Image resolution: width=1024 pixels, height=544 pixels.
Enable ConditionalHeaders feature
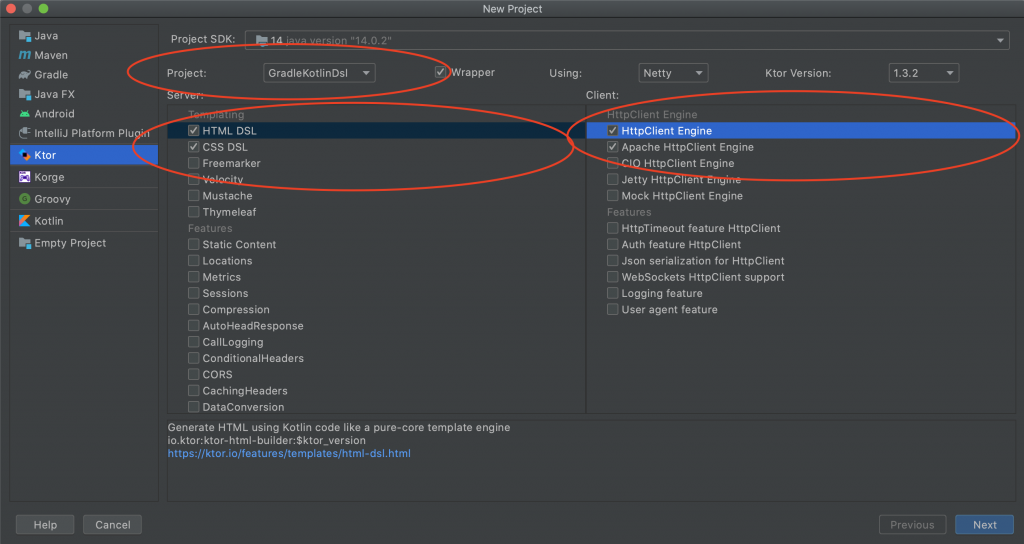(x=193, y=358)
